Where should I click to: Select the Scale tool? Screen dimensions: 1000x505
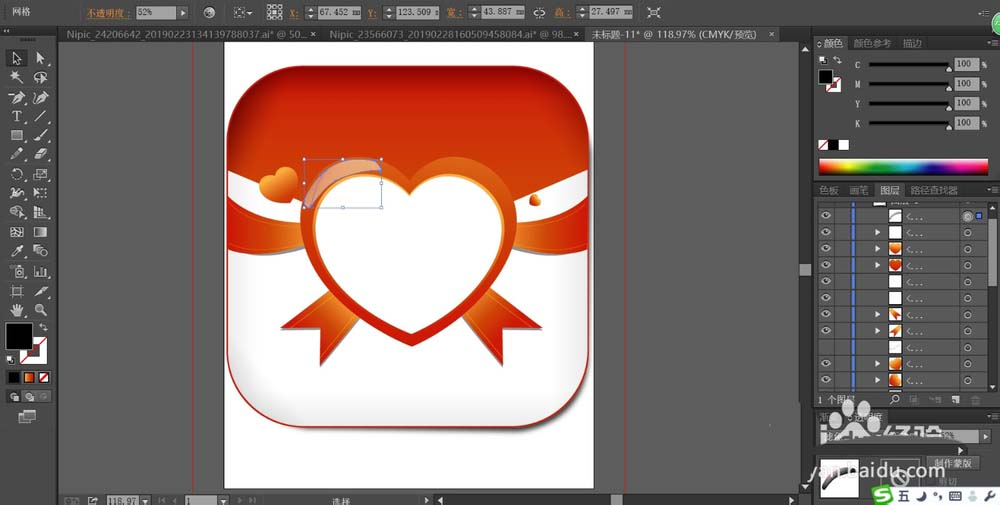(x=41, y=174)
